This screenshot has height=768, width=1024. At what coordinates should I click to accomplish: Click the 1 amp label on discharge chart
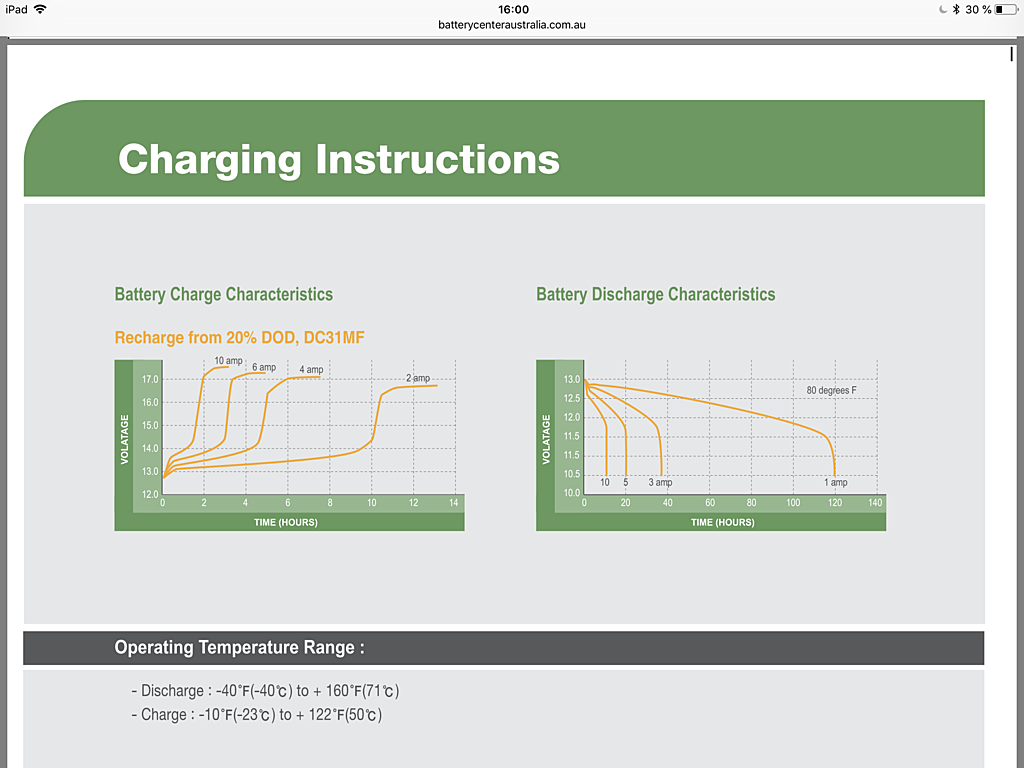(836, 483)
